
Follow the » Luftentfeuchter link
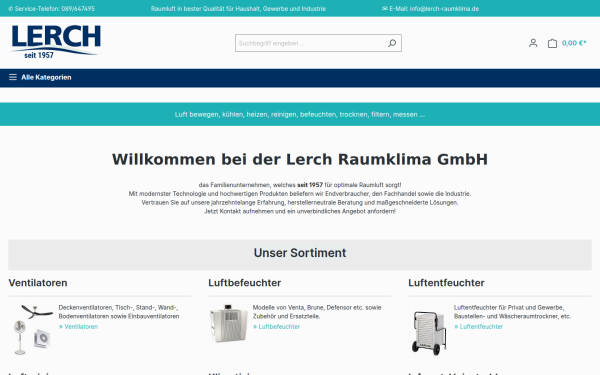point(478,327)
